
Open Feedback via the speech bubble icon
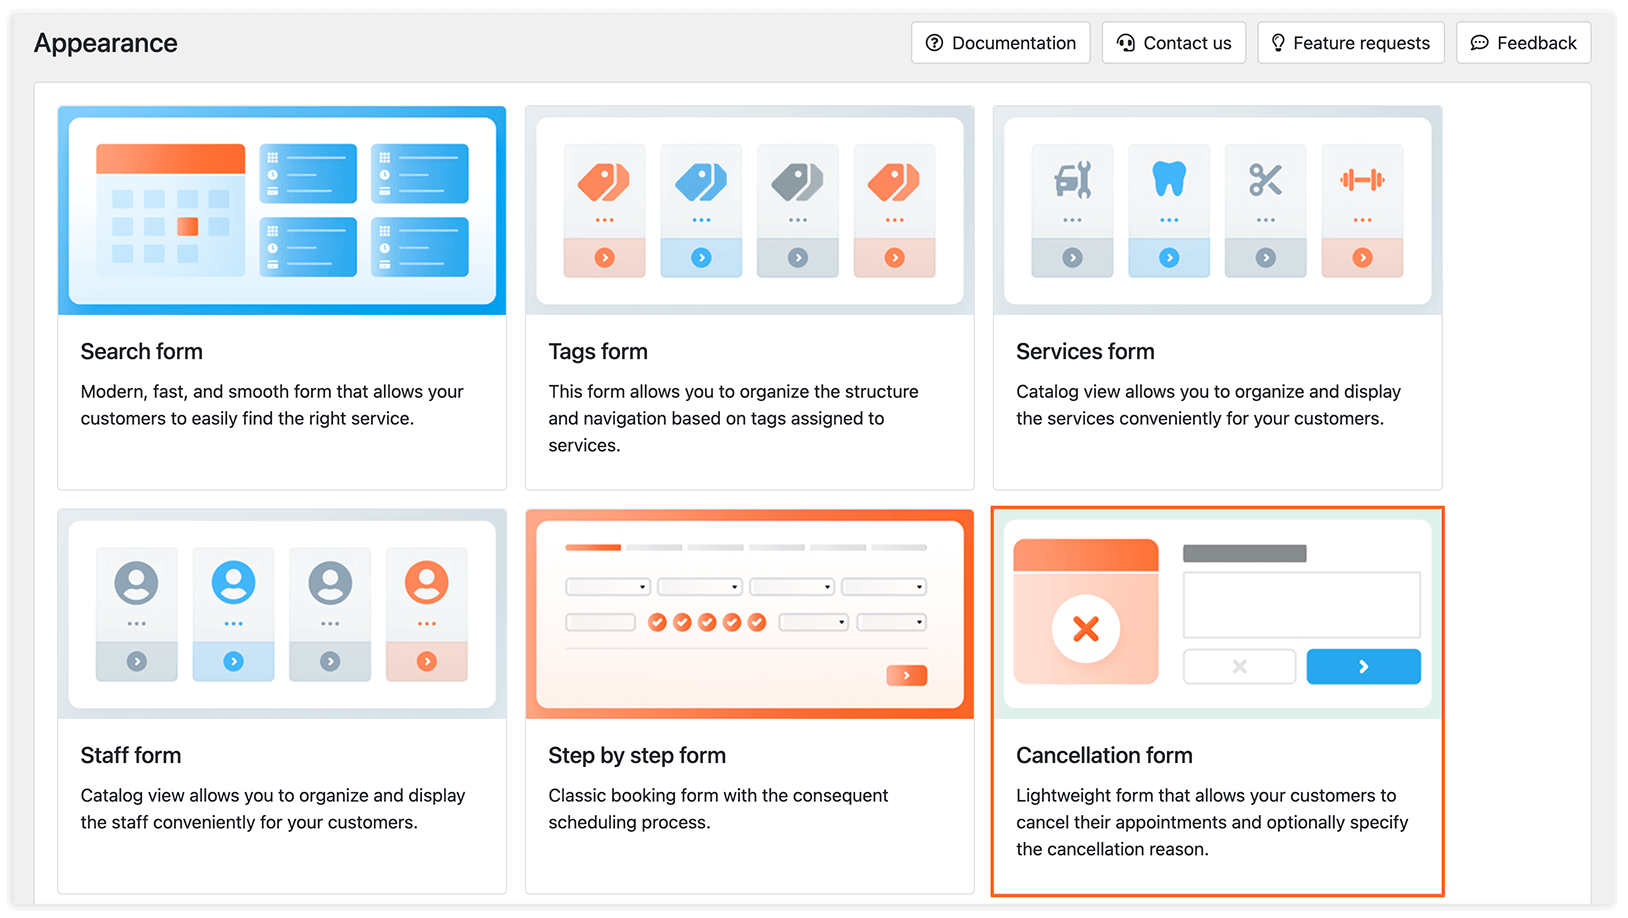coord(1479,43)
